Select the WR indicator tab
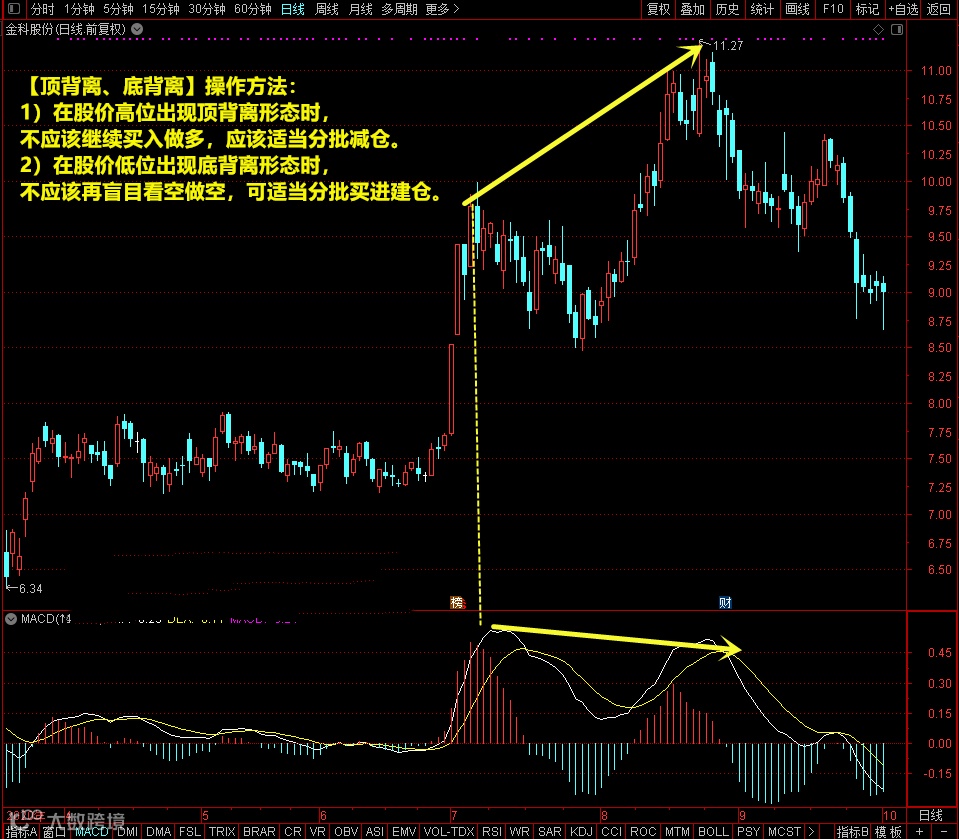This screenshot has width=959, height=839. click(x=519, y=832)
